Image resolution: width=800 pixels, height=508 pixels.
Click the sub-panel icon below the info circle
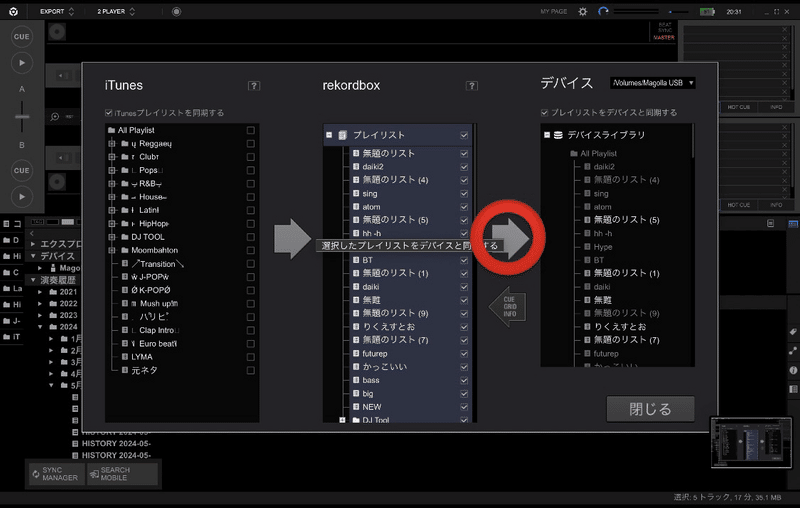point(793,389)
